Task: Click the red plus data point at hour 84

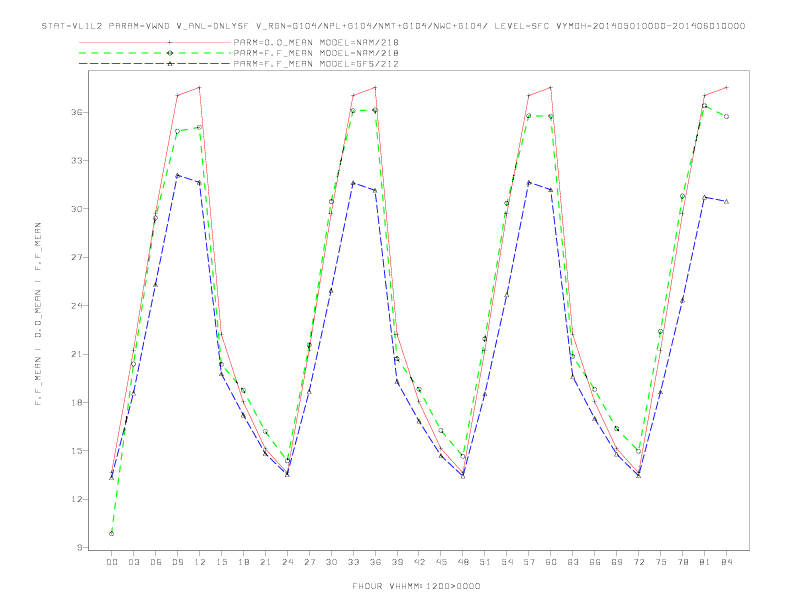Action: tap(726, 87)
